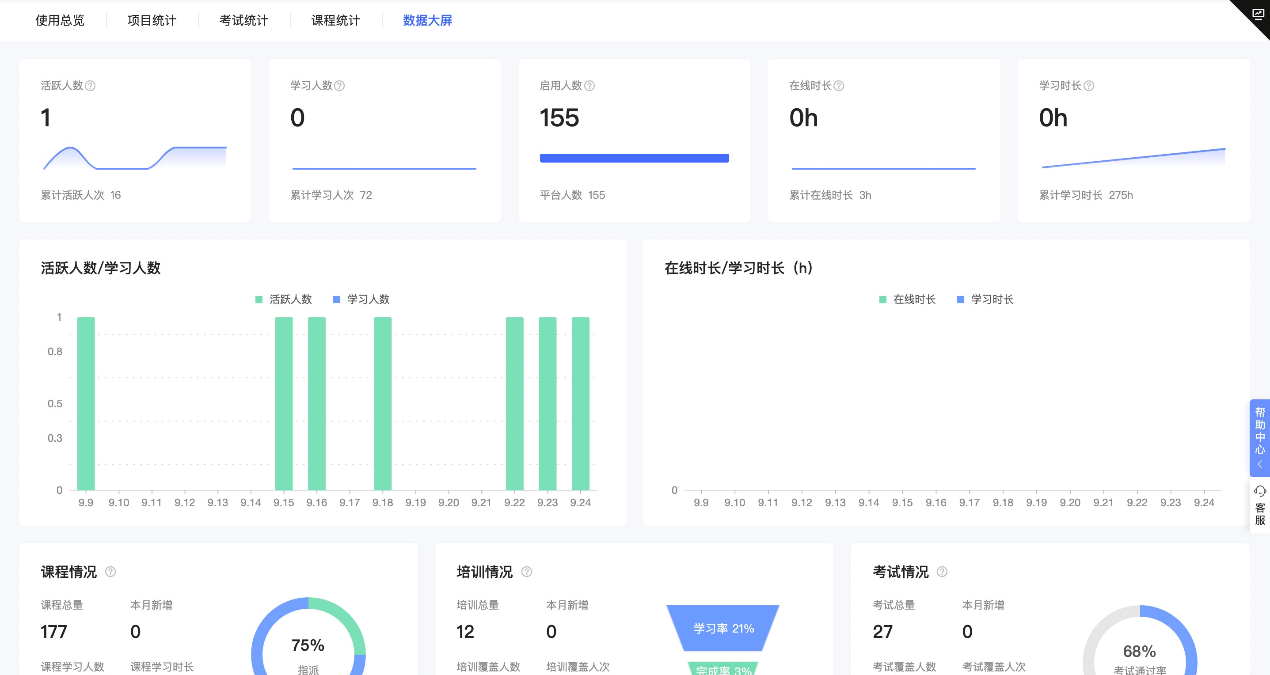This screenshot has height=675, width=1270.
Task: Click the 9.16 green bar
Action: tap(317, 403)
